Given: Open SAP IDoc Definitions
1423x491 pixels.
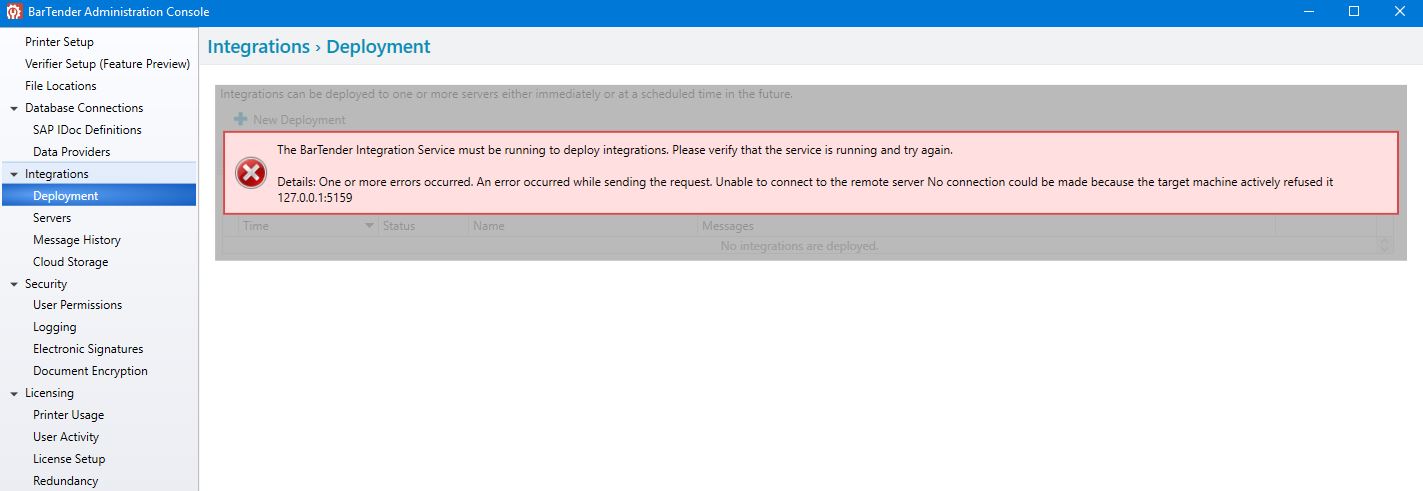Looking at the screenshot, I should (87, 130).
